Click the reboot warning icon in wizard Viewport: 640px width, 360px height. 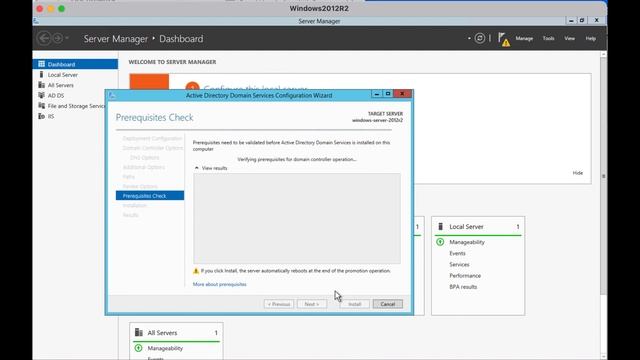pyautogui.click(x=196, y=271)
